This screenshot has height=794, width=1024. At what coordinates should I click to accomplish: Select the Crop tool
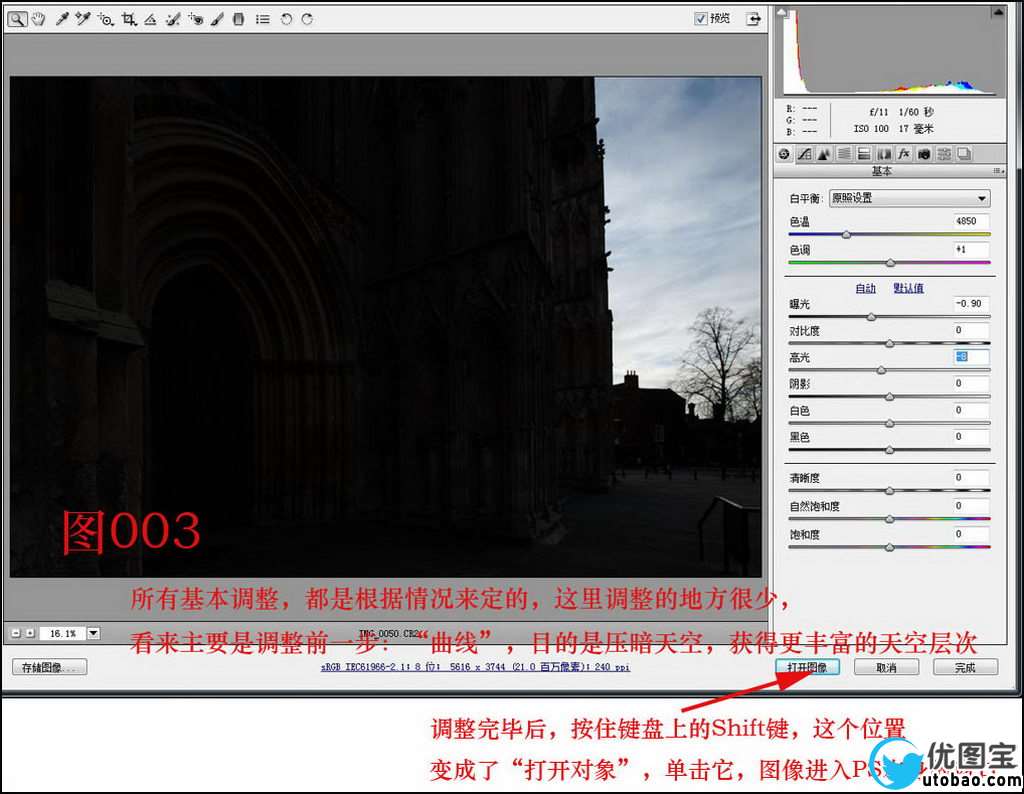click(x=129, y=20)
